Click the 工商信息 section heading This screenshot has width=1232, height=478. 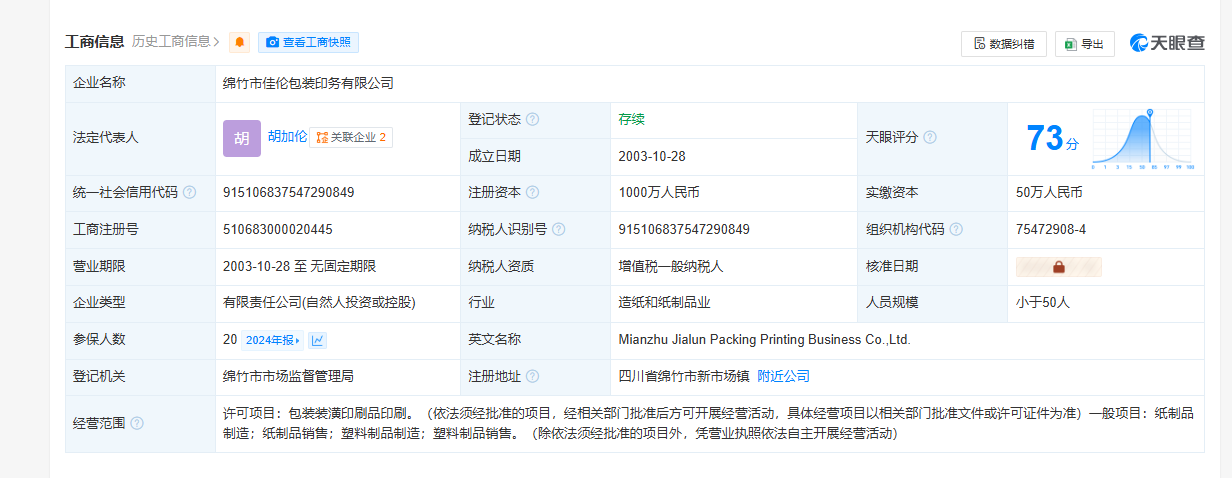[x=95, y=42]
